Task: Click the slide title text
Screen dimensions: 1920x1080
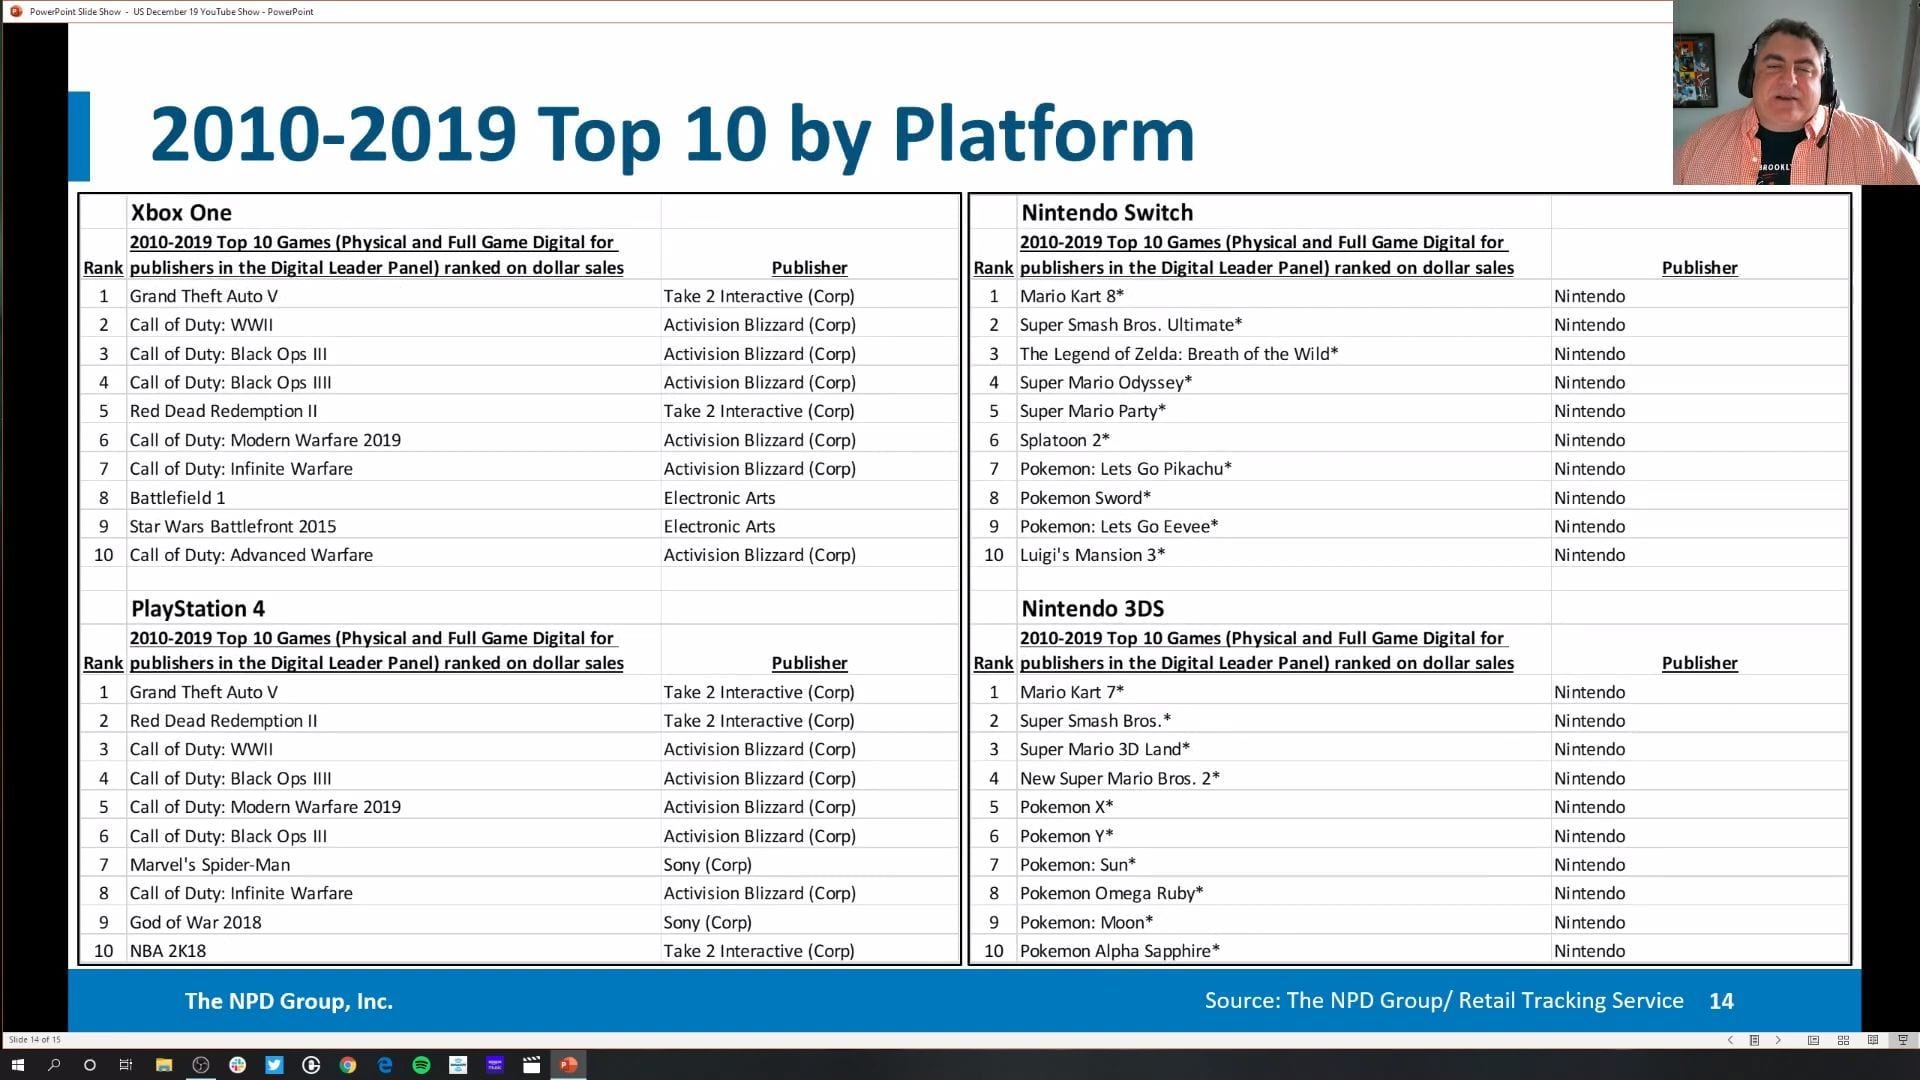Action: (x=672, y=134)
